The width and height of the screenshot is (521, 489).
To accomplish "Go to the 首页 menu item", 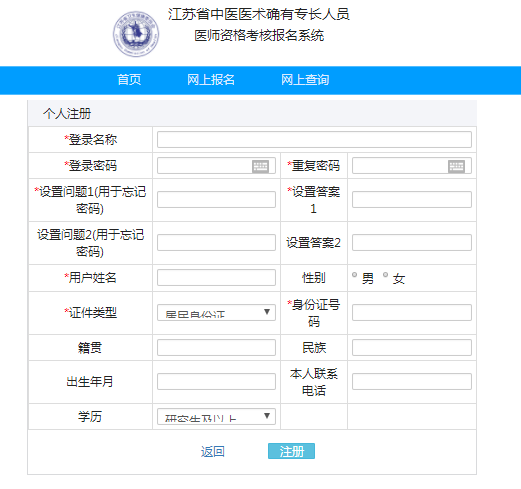I will pos(129,80).
